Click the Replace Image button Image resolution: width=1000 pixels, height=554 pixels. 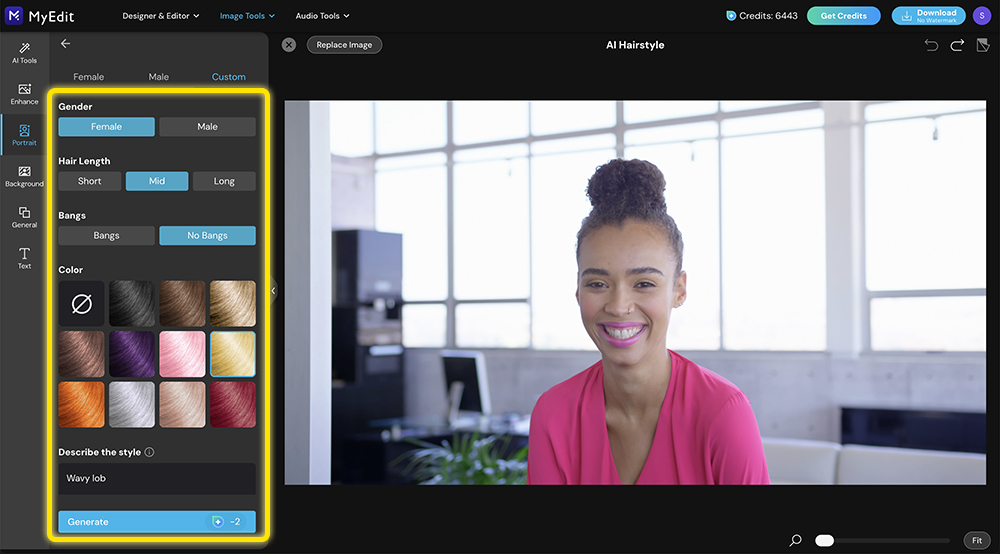tap(344, 45)
